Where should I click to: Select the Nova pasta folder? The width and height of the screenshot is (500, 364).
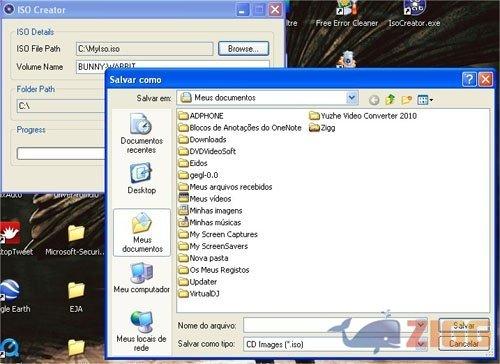click(x=203, y=258)
